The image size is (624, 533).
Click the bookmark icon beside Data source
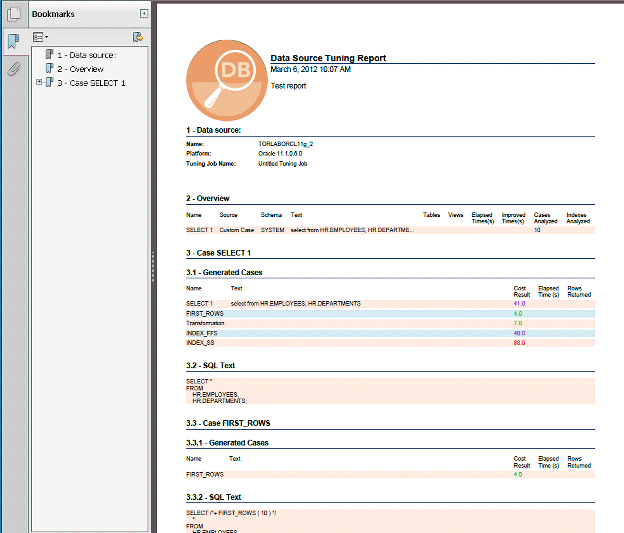pyautogui.click(x=50, y=55)
